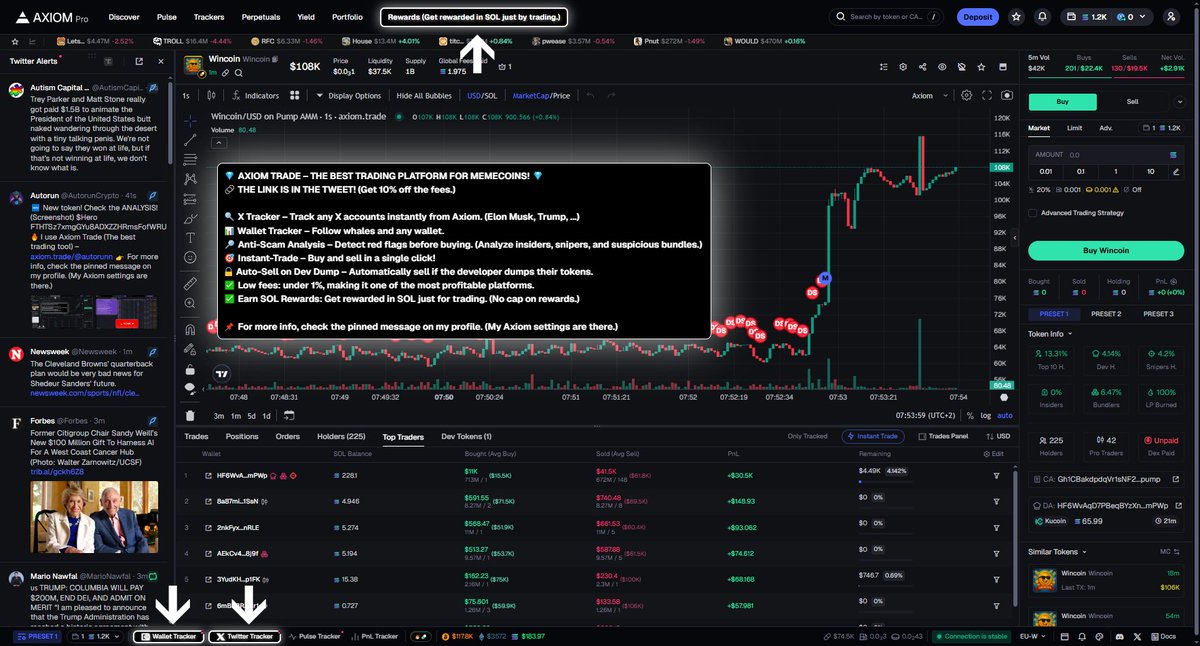
Task: Toggle the magnet snap mode
Action: coord(190,329)
